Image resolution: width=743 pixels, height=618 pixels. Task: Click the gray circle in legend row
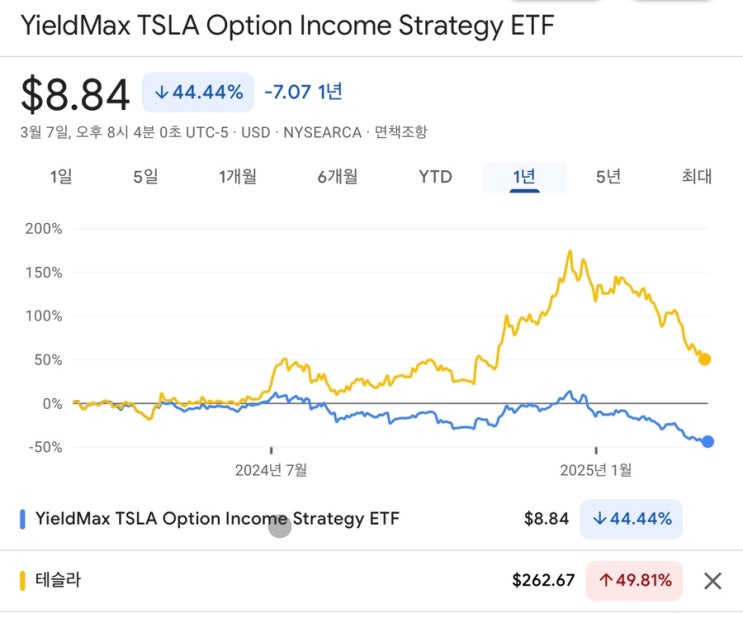point(280,526)
